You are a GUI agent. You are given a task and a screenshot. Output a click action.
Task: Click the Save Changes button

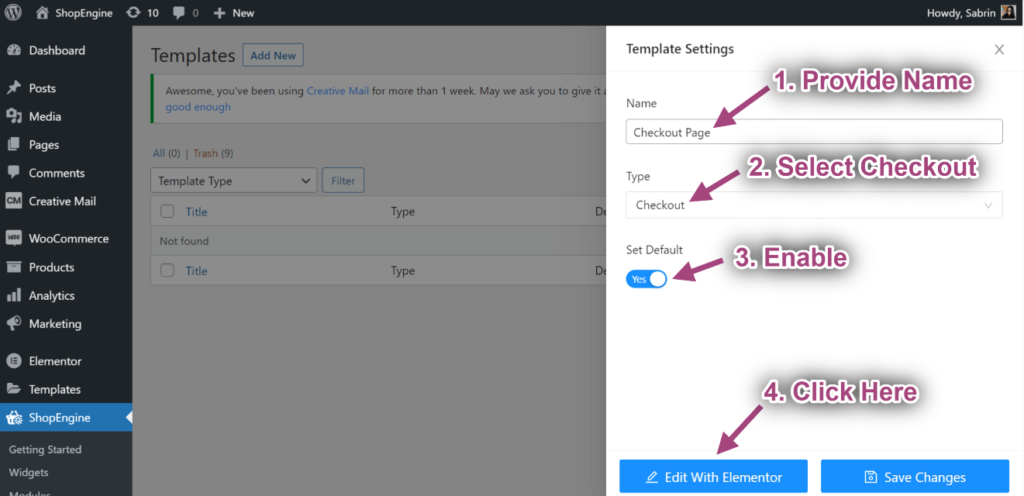click(915, 477)
